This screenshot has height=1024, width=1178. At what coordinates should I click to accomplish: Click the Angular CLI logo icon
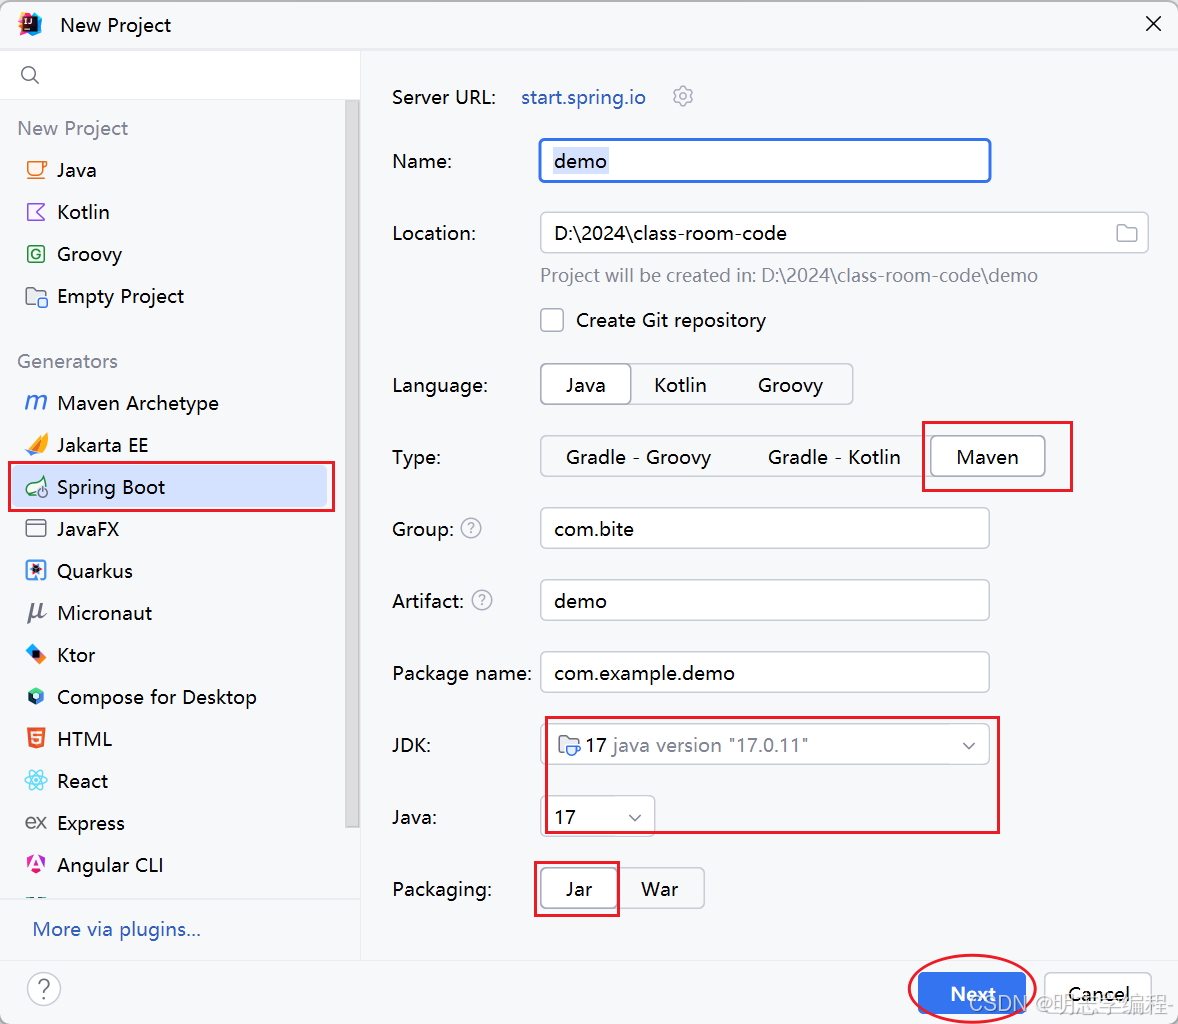[36, 865]
